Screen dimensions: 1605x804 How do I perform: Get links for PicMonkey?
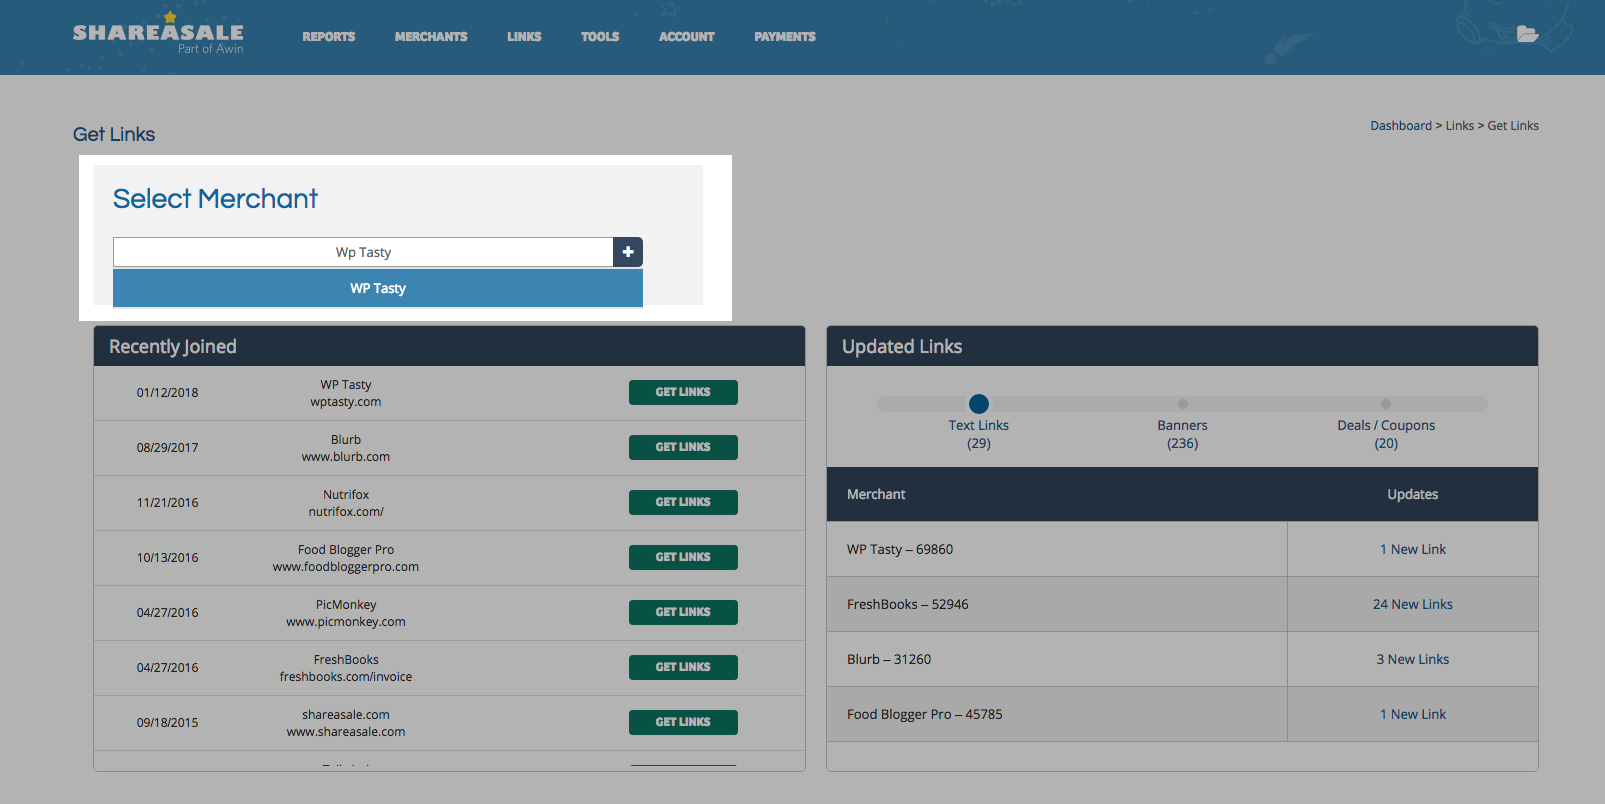tap(683, 612)
